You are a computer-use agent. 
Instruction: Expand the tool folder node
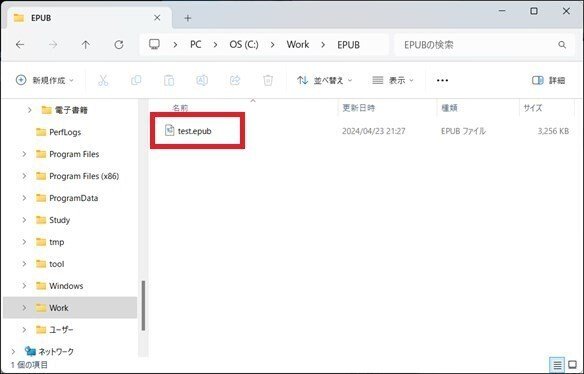tap(24, 264)
